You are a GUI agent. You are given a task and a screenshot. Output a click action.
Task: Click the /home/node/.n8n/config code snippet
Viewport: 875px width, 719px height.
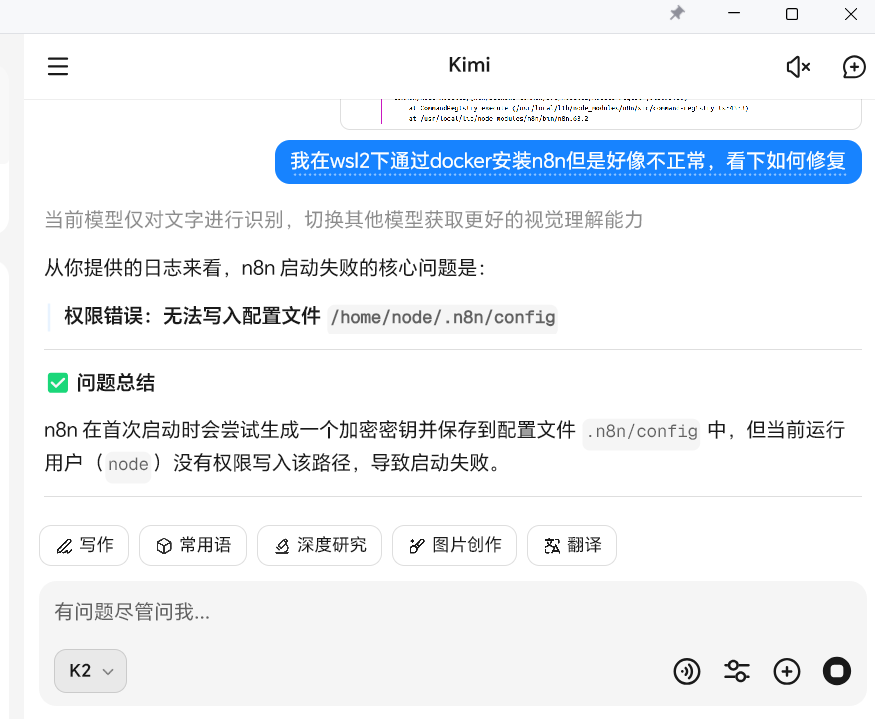click(442, 317)
